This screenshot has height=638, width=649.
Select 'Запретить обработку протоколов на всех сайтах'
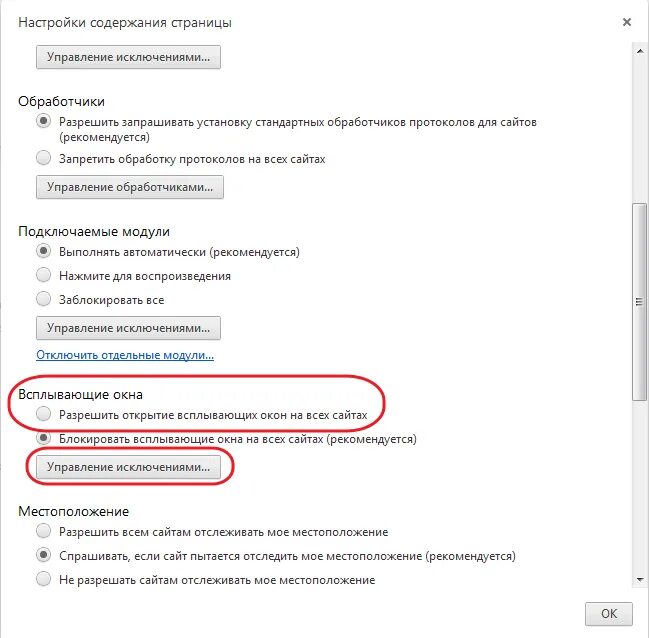(43, 158)
